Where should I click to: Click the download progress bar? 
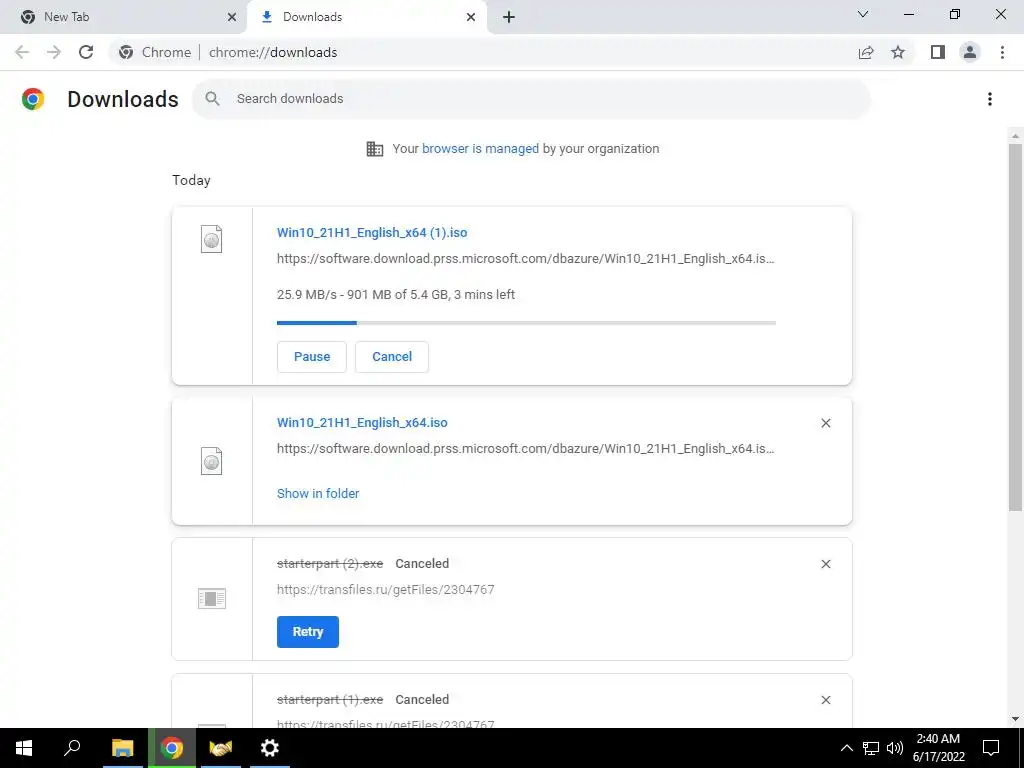pyautogui.click(x=526, y=323)
